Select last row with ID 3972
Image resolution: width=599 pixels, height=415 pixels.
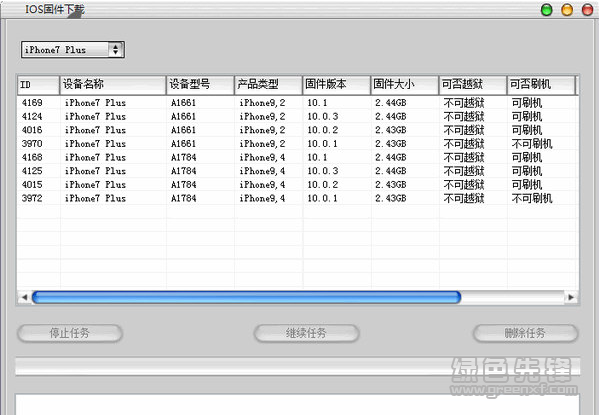[x=298, y=198]
